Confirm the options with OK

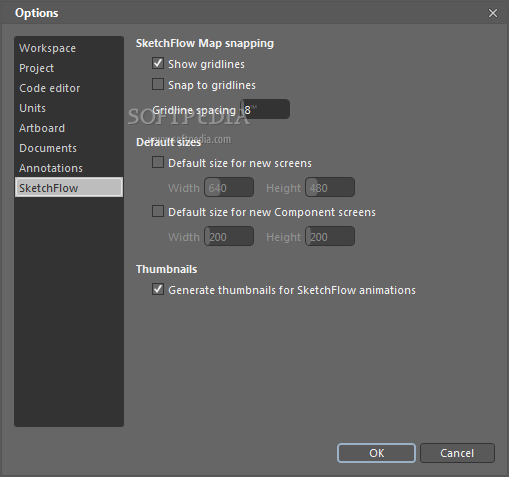click(x=376, y=453)
